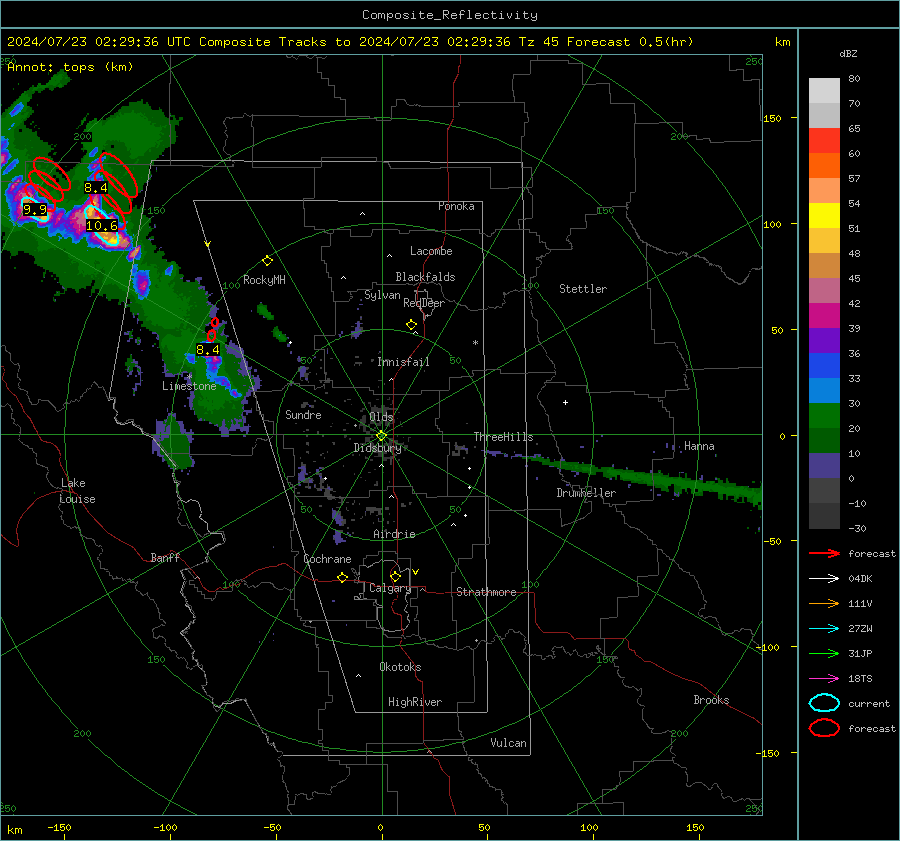Click the Stettler town label
The image size is (900, 841).
tap(583, 289)
